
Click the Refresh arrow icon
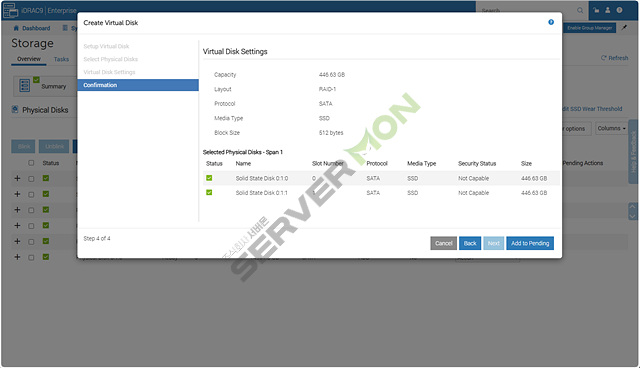[x=604, y=58]
